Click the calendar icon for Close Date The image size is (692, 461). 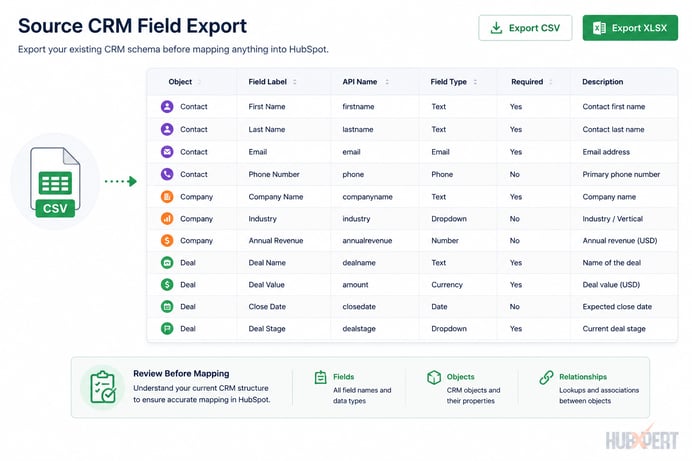click(x=167, y=307)
